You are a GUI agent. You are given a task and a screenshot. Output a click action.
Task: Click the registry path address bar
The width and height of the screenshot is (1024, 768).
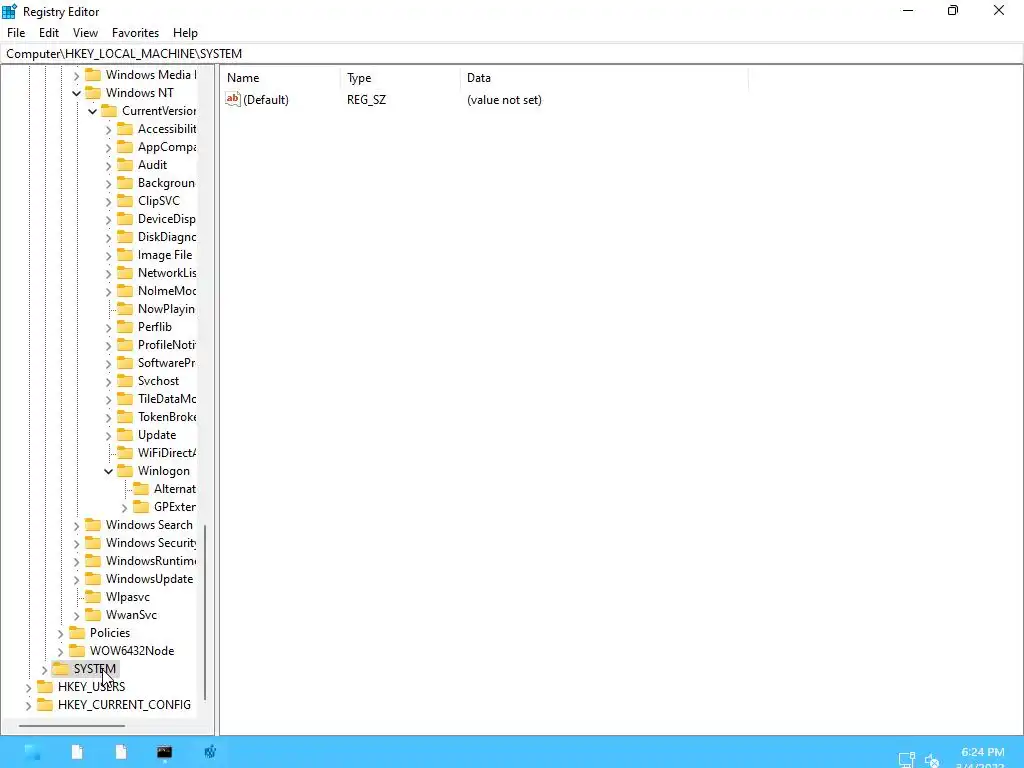[x=511, y=54]
